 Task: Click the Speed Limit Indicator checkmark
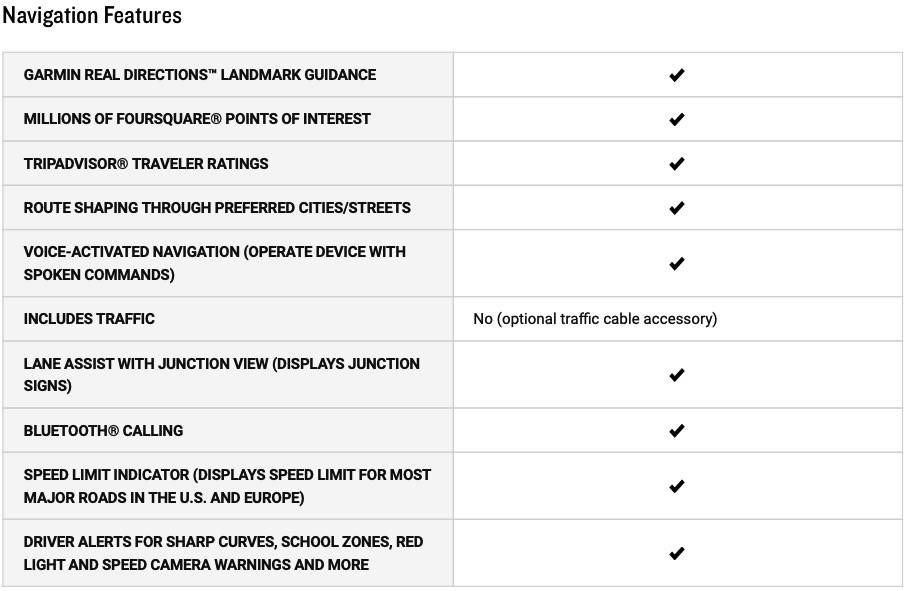point(677,486)
